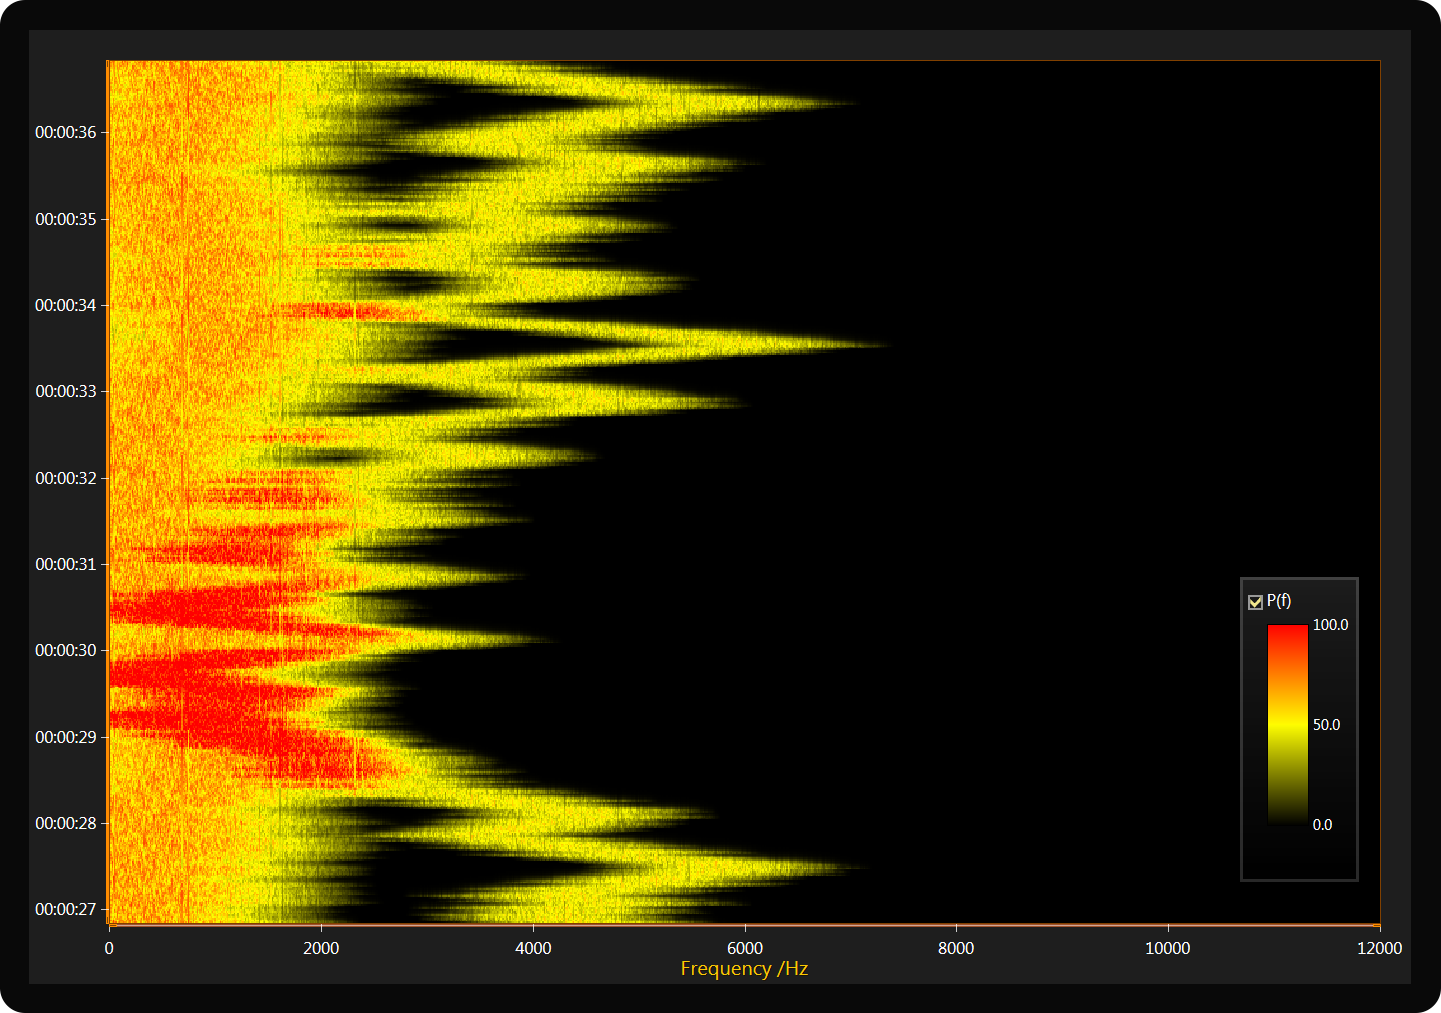
Task: Click the 0.0 minimum label on color scale
Action: click(1322, 825)
